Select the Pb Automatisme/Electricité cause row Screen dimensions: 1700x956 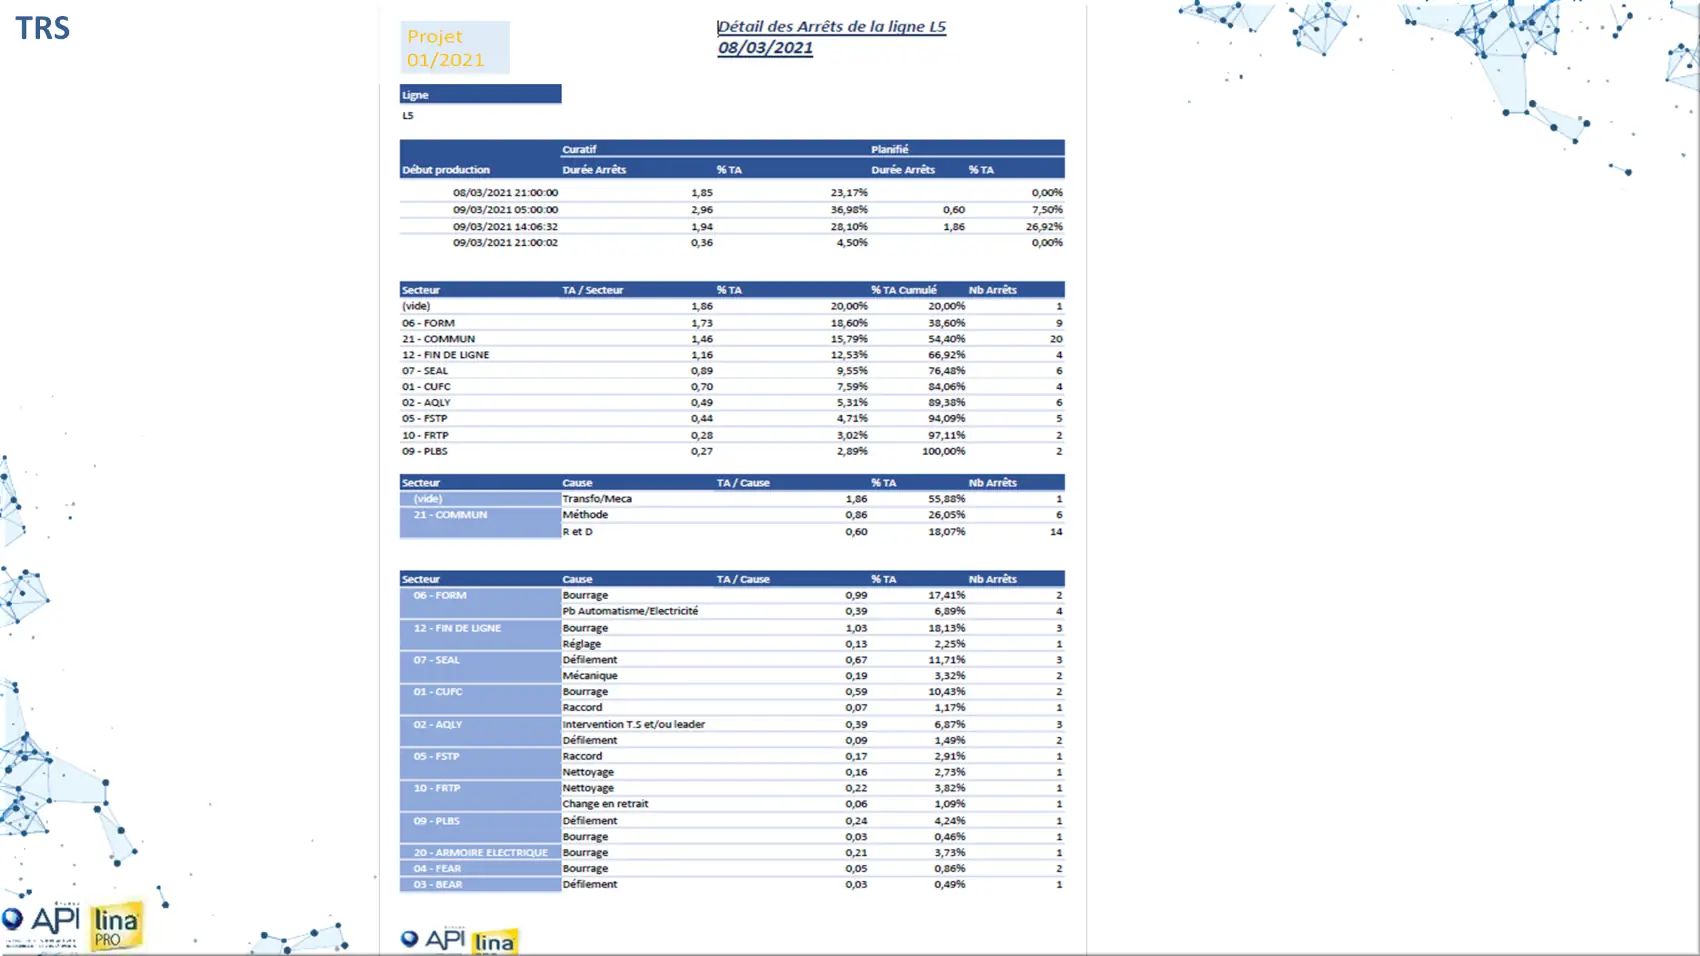tap(630, 611)
